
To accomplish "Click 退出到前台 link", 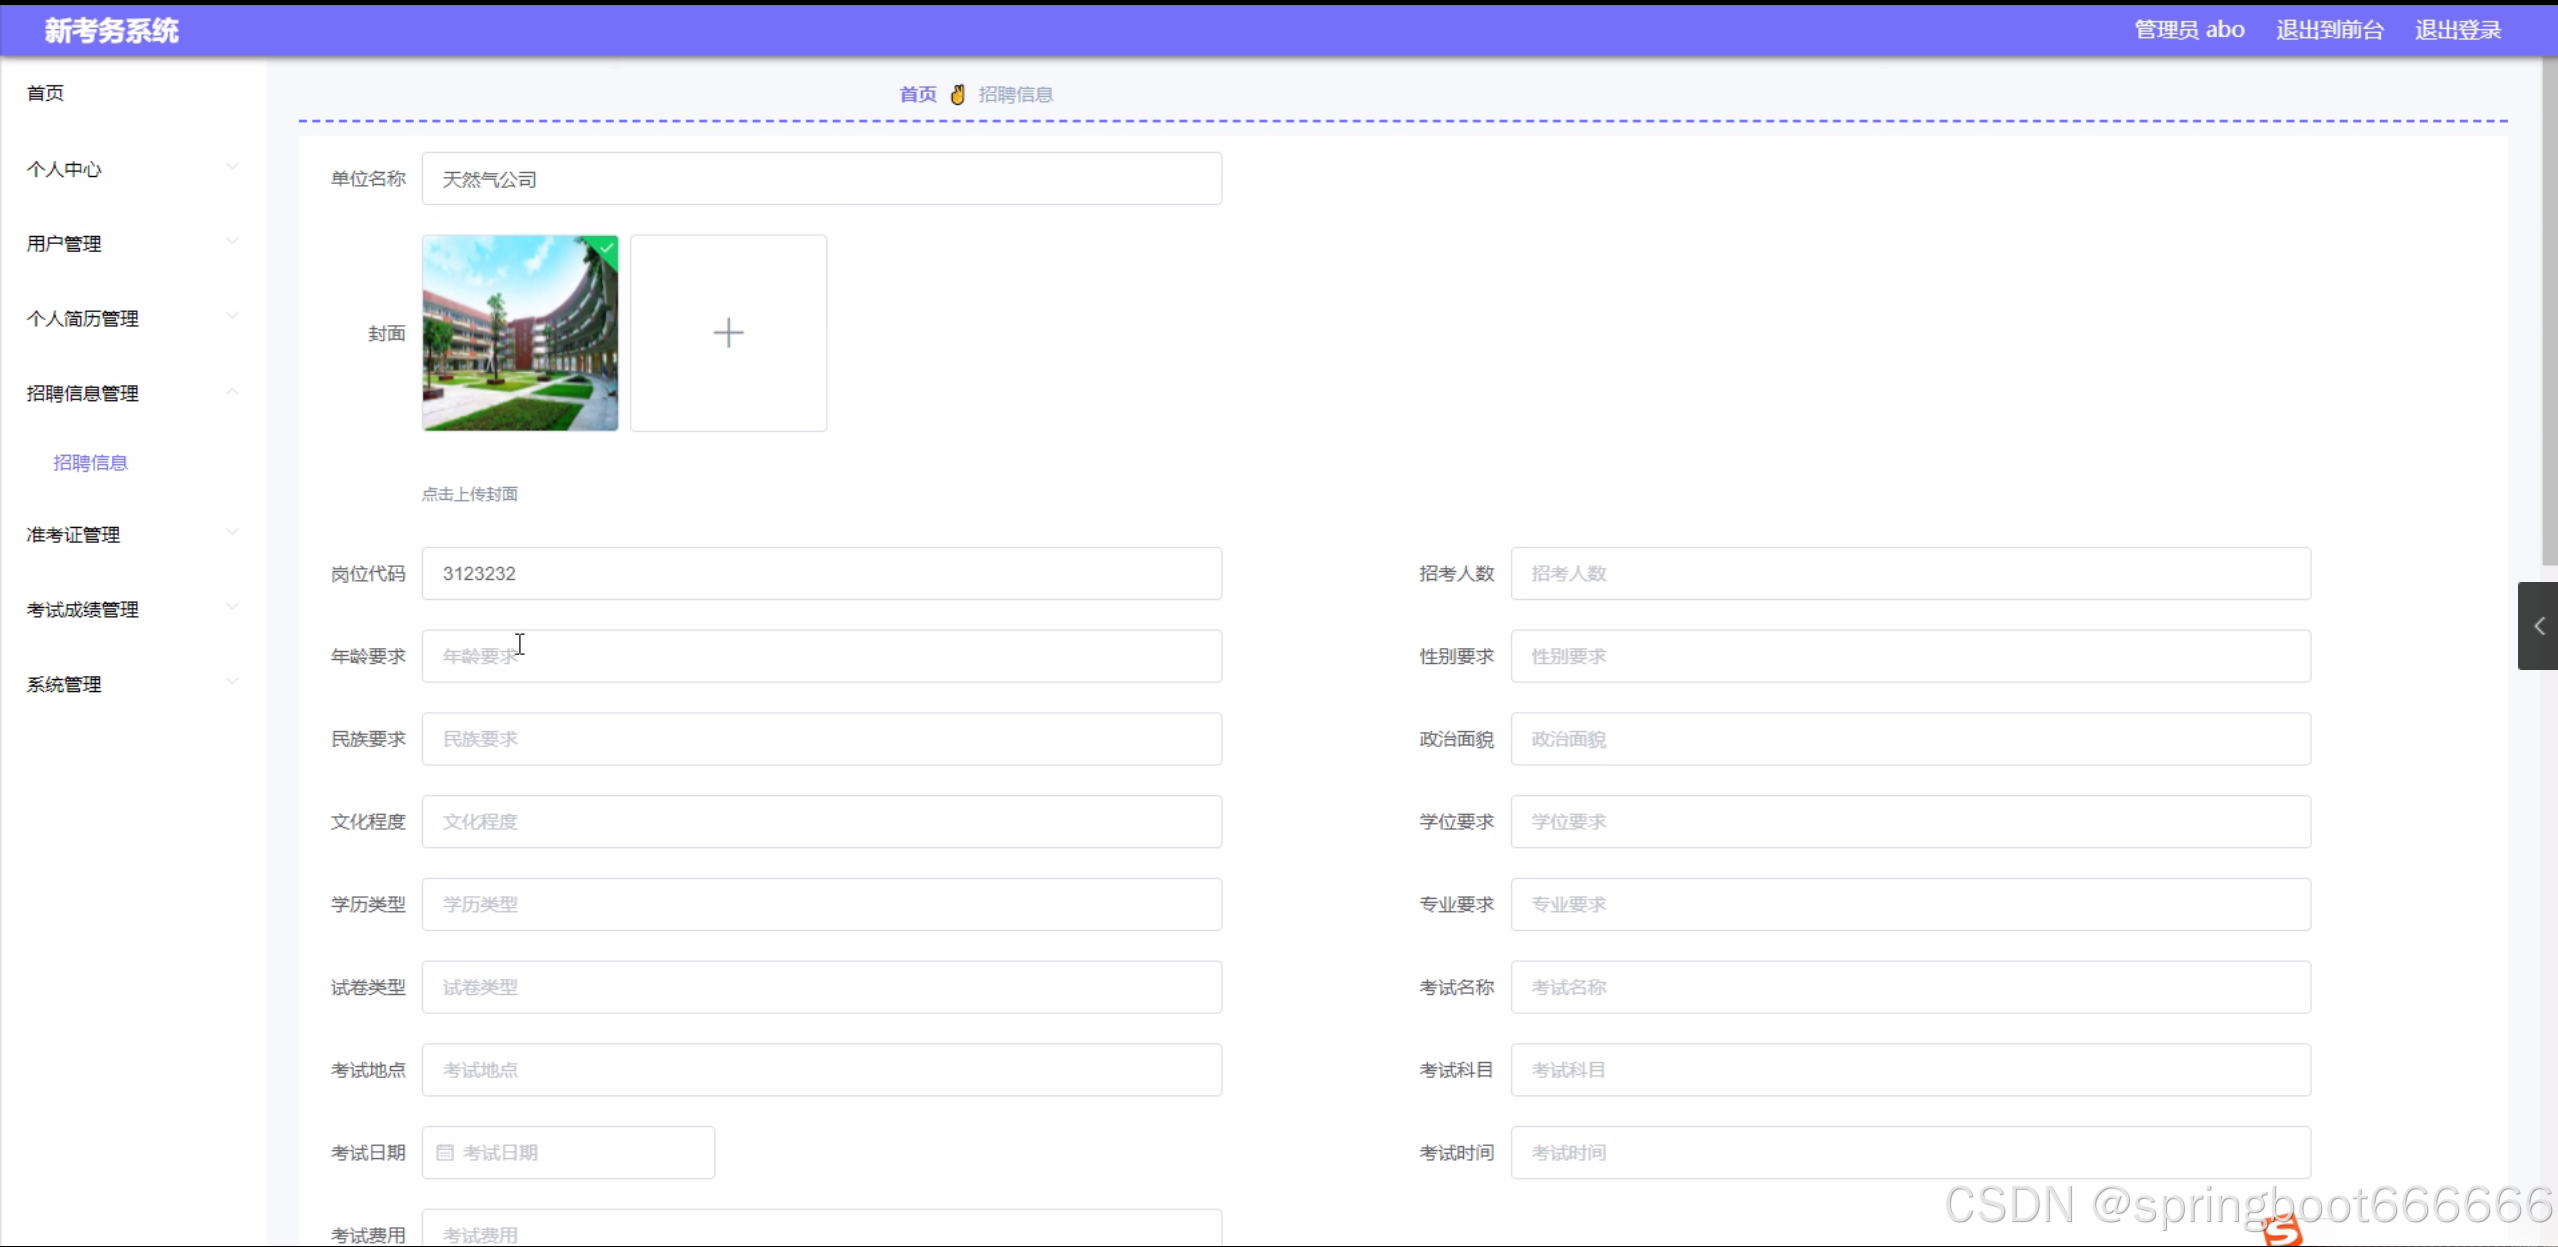I will click(x=2330, y=30).
